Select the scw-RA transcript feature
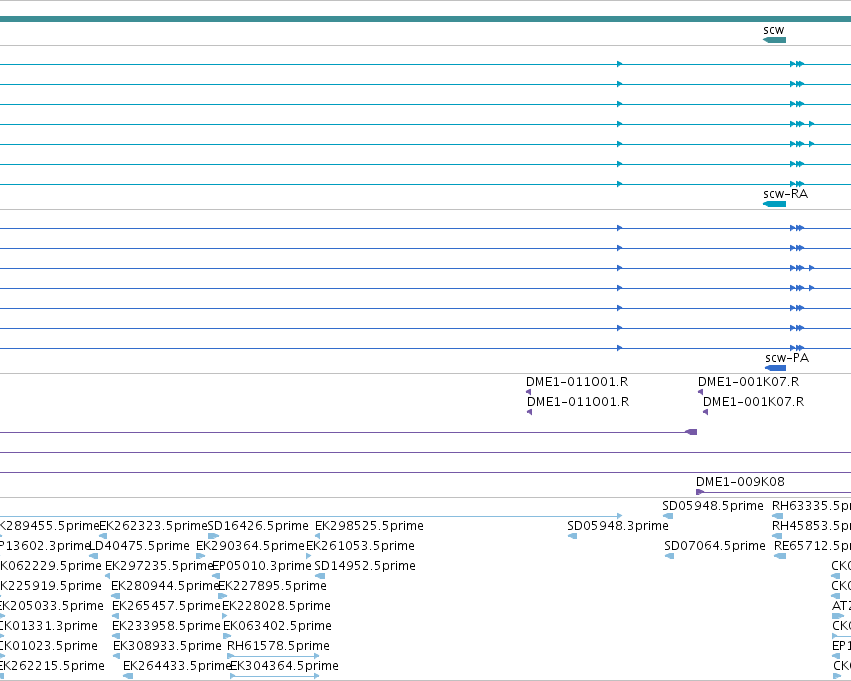Screen dimensions: 851x681 point(774,204)
